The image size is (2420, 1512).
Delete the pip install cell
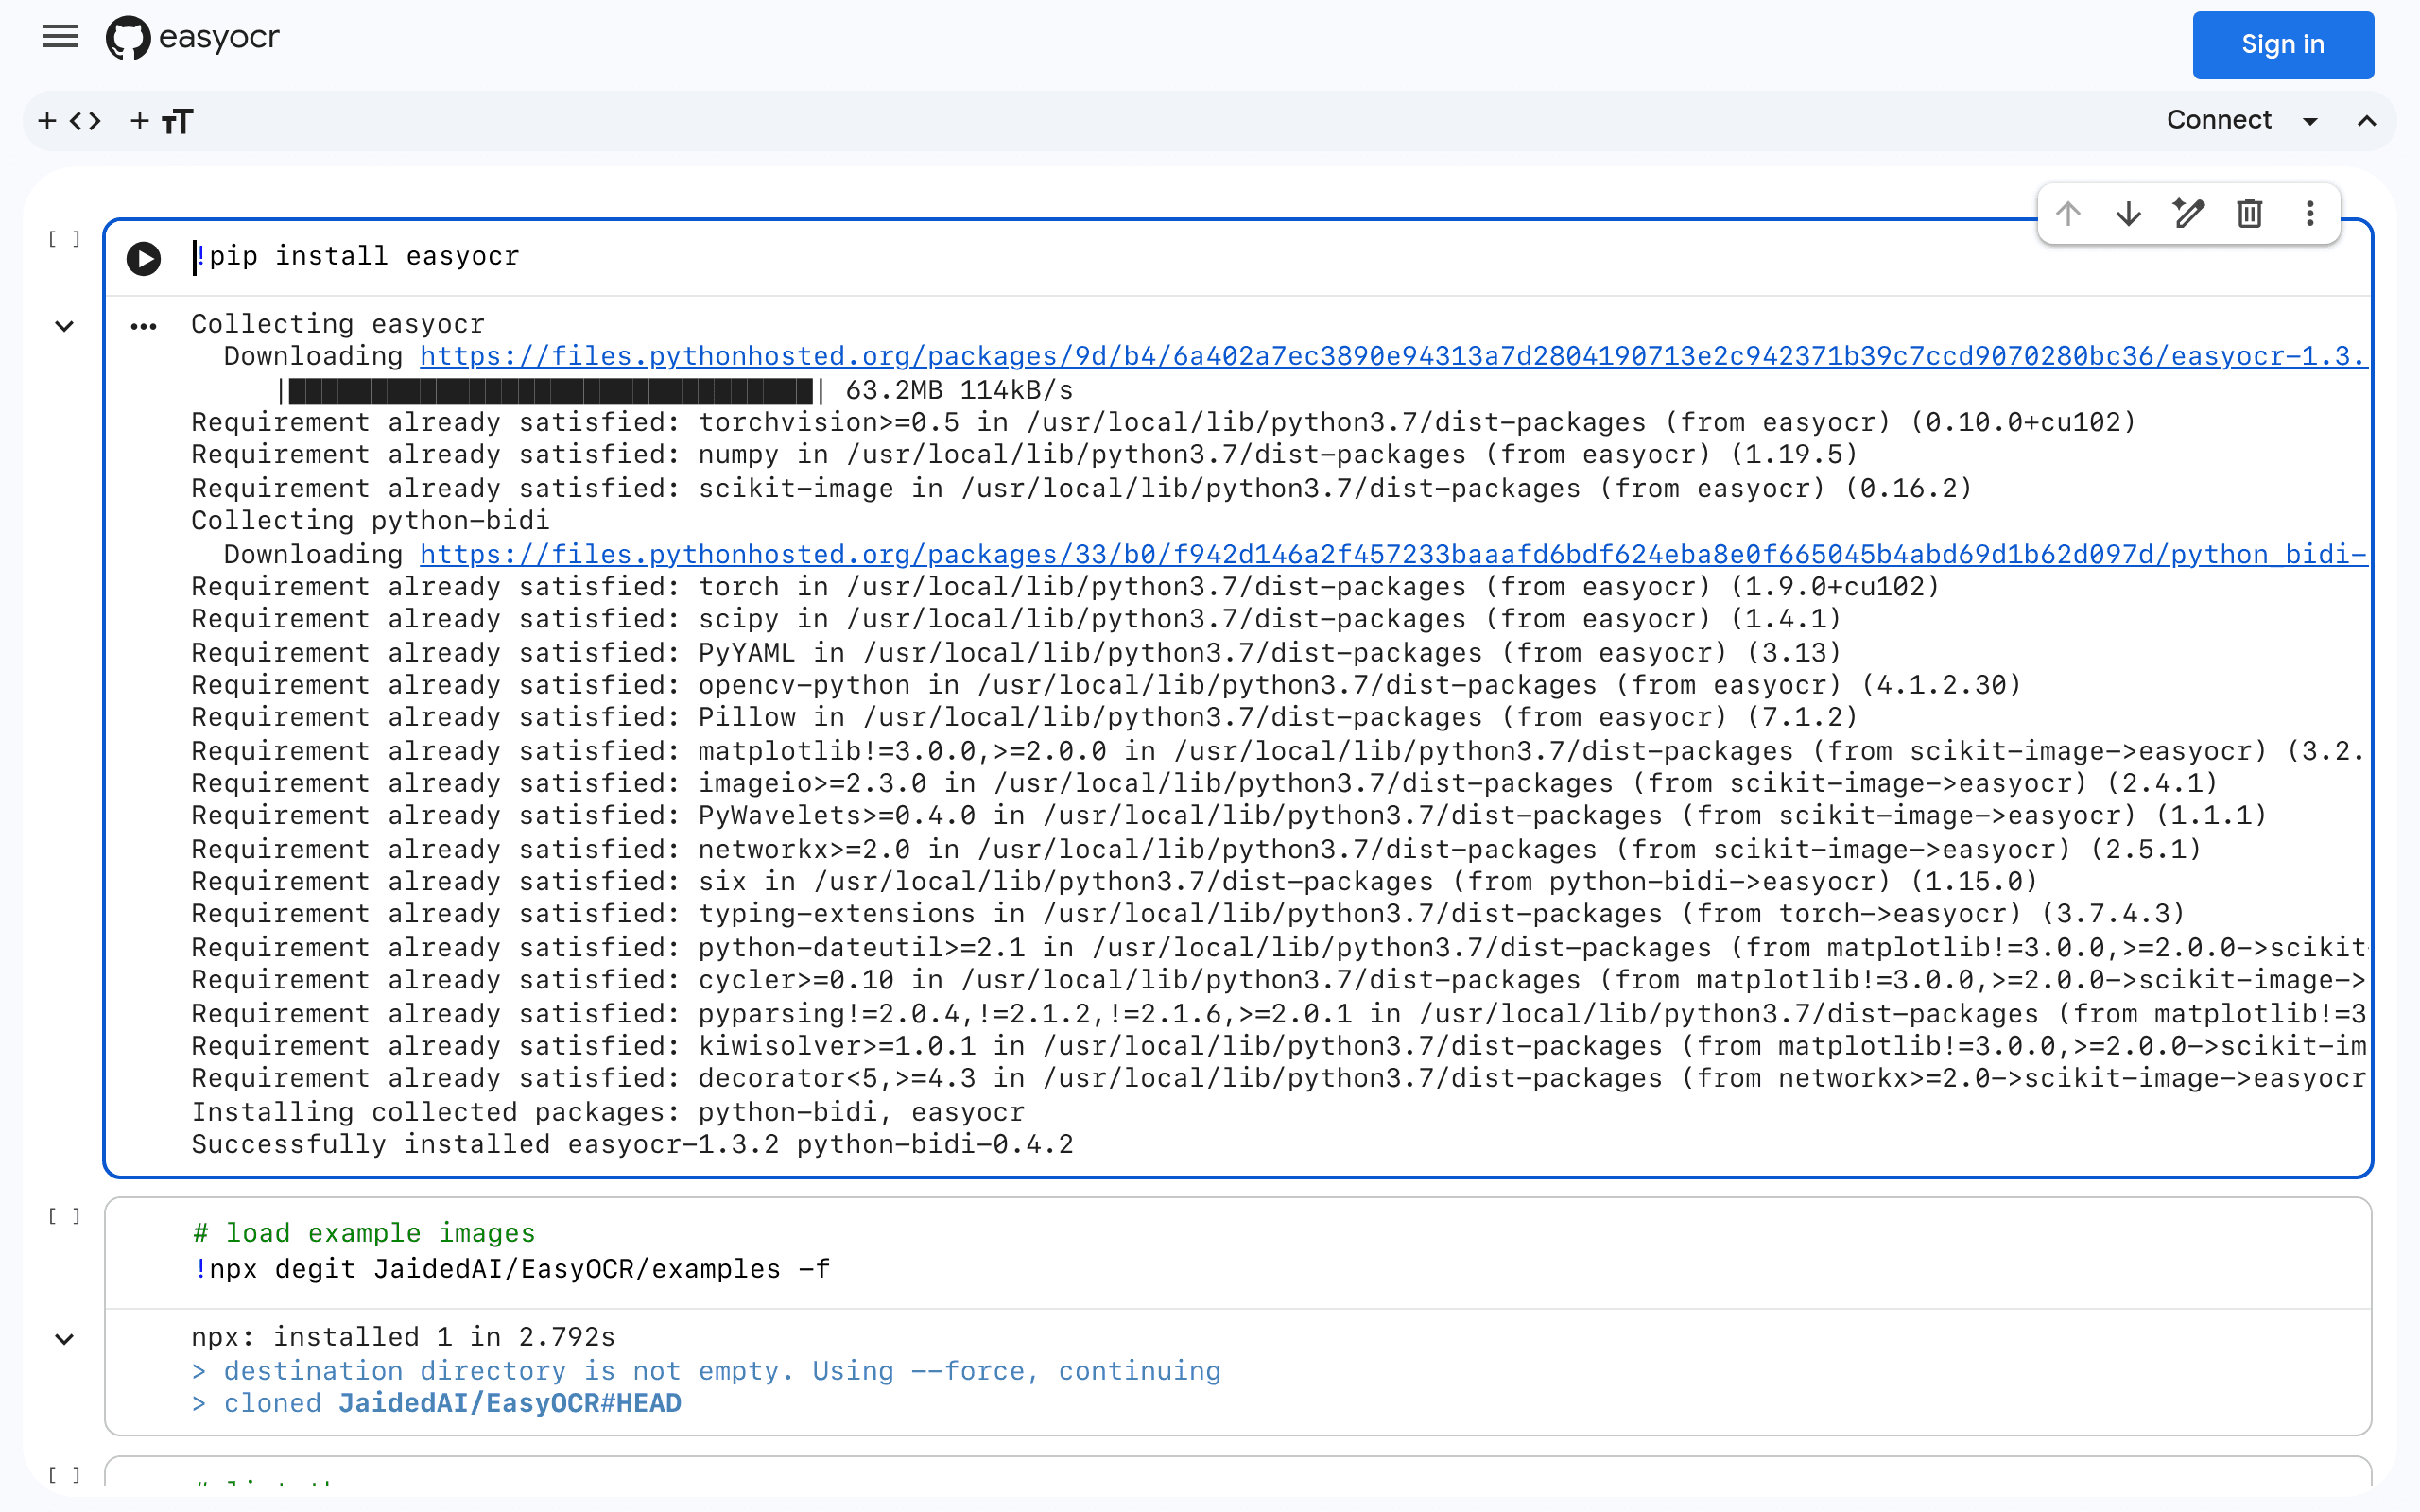[x=2249, y=213]
